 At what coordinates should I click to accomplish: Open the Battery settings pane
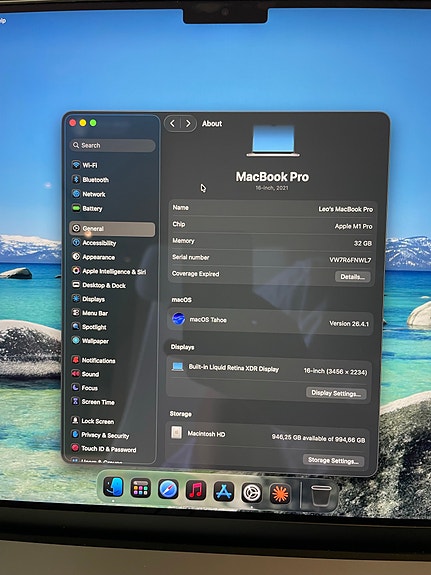[x=87, y=208]
